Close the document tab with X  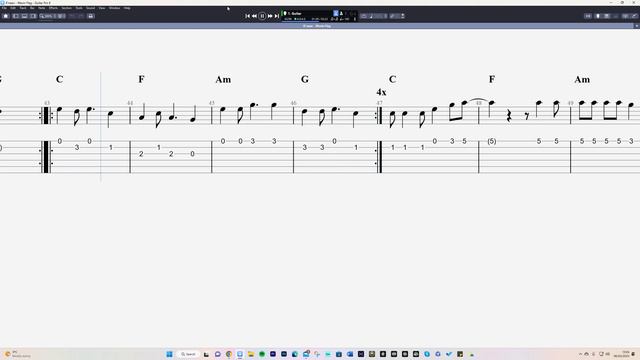coord(636,26)
